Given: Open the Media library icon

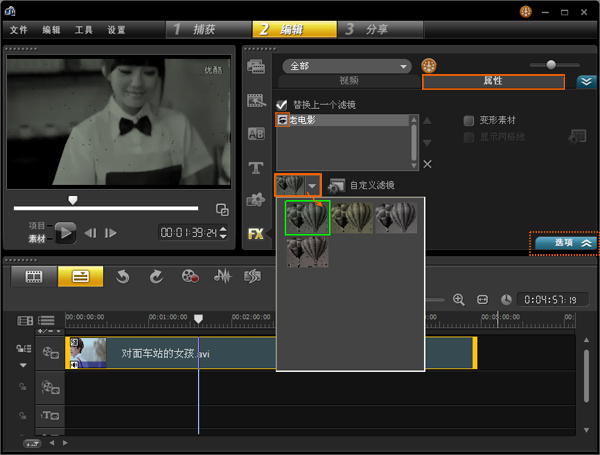Looking at the screenshot, I should [256, 67].
